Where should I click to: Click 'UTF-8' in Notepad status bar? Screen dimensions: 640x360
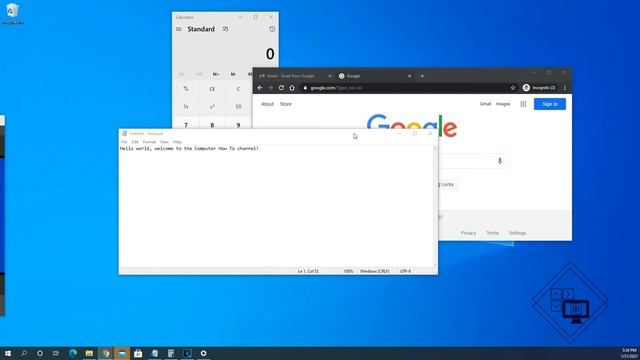[x=405, y=271]
